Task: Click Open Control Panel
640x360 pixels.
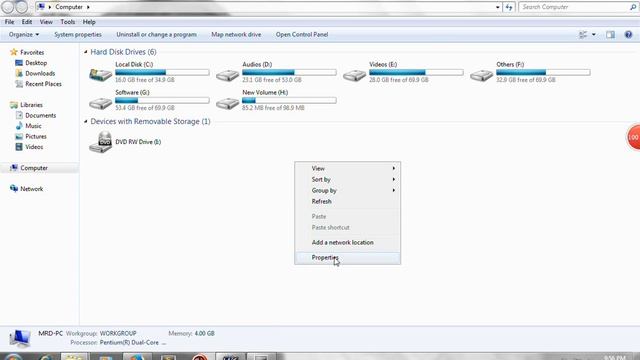Action: click(x=302, y=35)
